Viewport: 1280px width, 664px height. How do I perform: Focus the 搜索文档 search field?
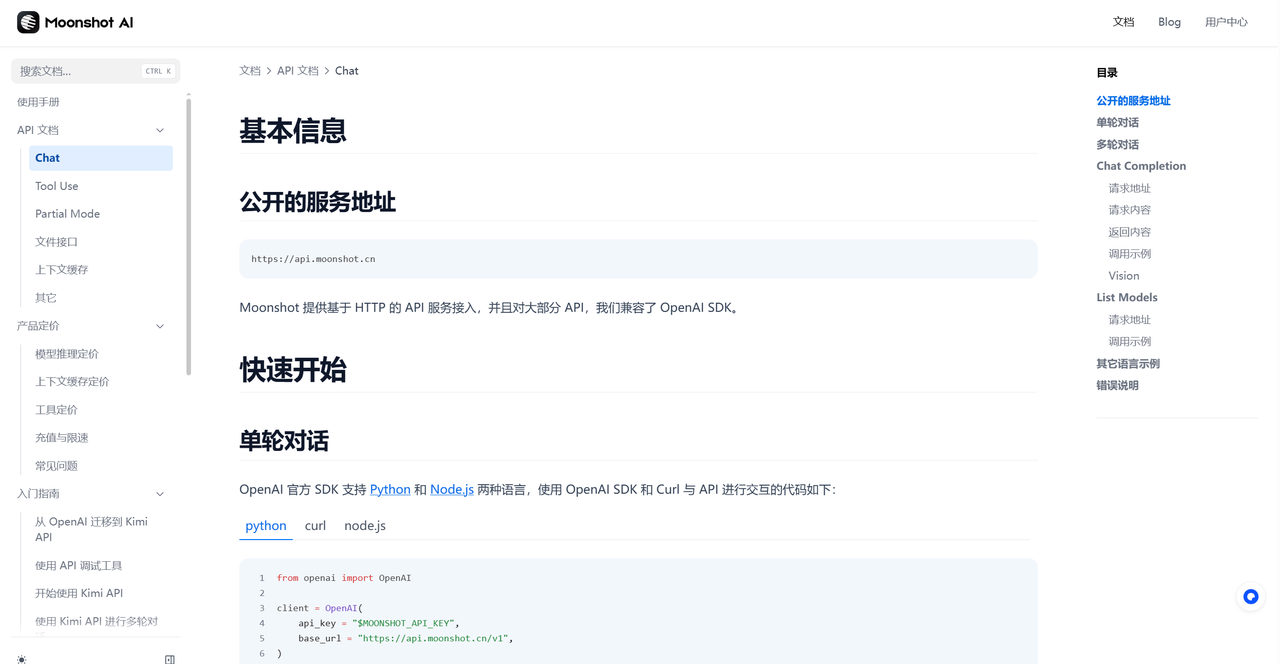[95, 71]
